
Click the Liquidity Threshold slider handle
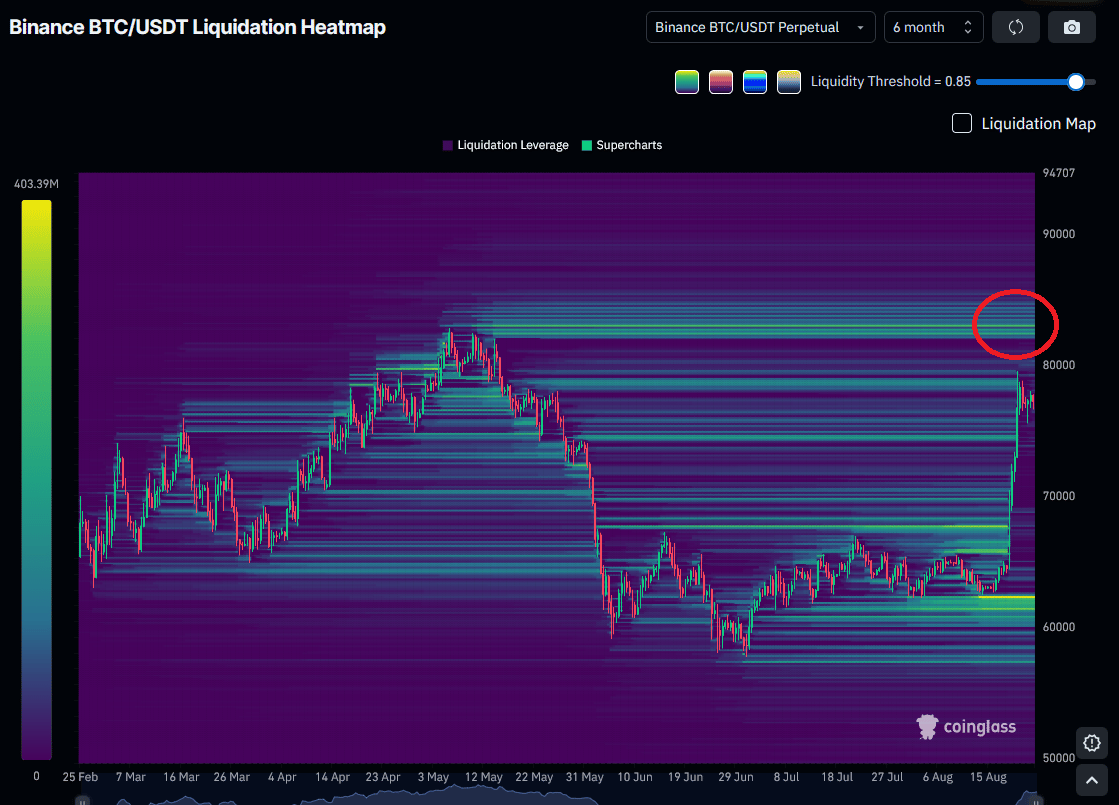point(1075,82)
